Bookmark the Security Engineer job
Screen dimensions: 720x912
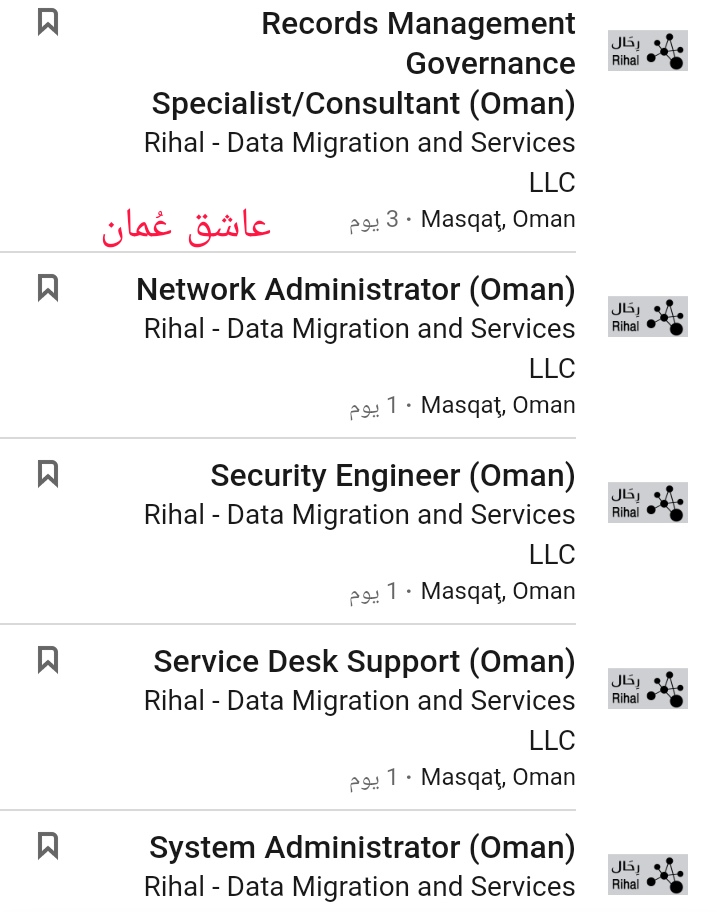pos(48,474)
